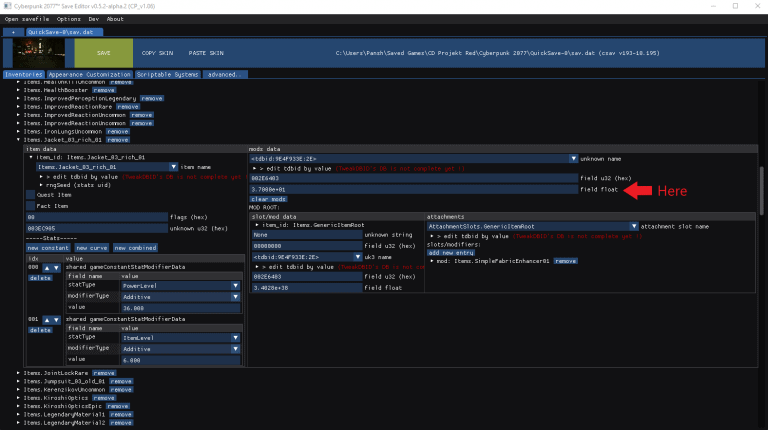Delete stat entry 000
The height and width of the screenshot is (430, 768).
click(40, 278)
